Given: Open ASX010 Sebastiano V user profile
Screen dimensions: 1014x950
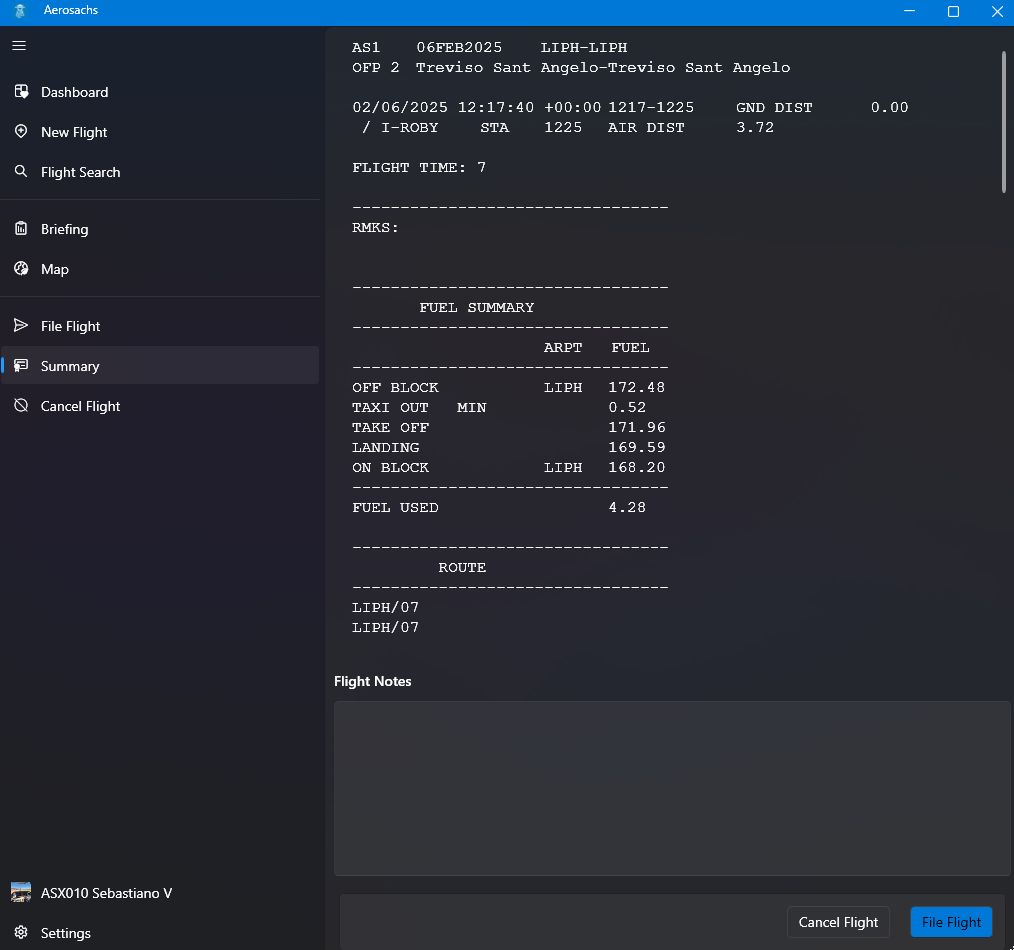Looking at the screenshot, I should tap(106, 893).
